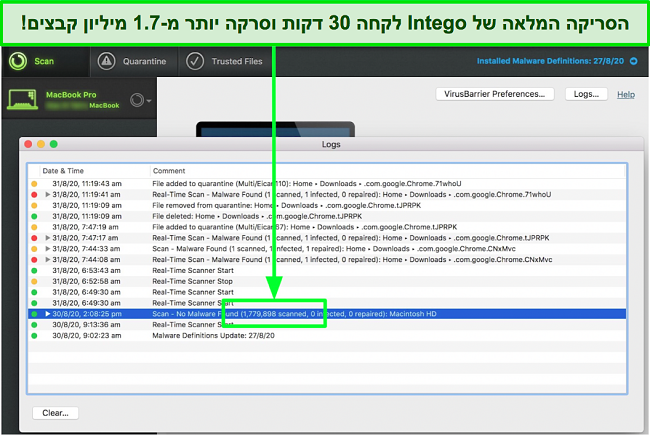
Task: Select the 11:19:43 am quarantine log row
Action: tap(327, 184)
